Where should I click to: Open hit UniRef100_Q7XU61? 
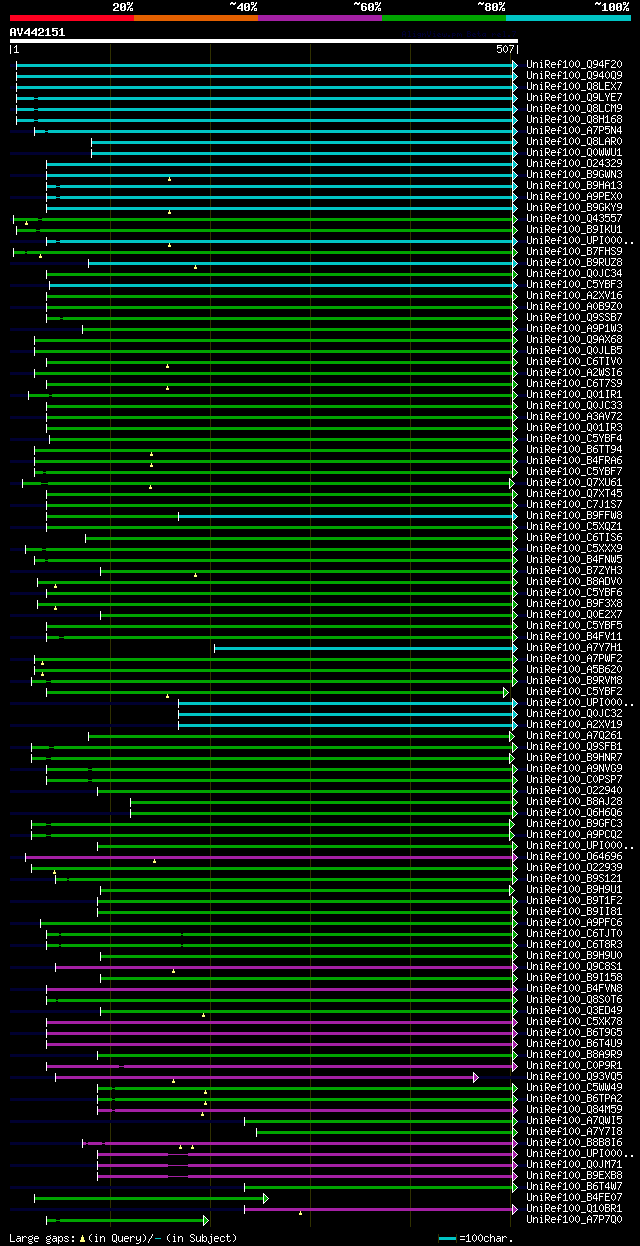(x=573, y=483)
